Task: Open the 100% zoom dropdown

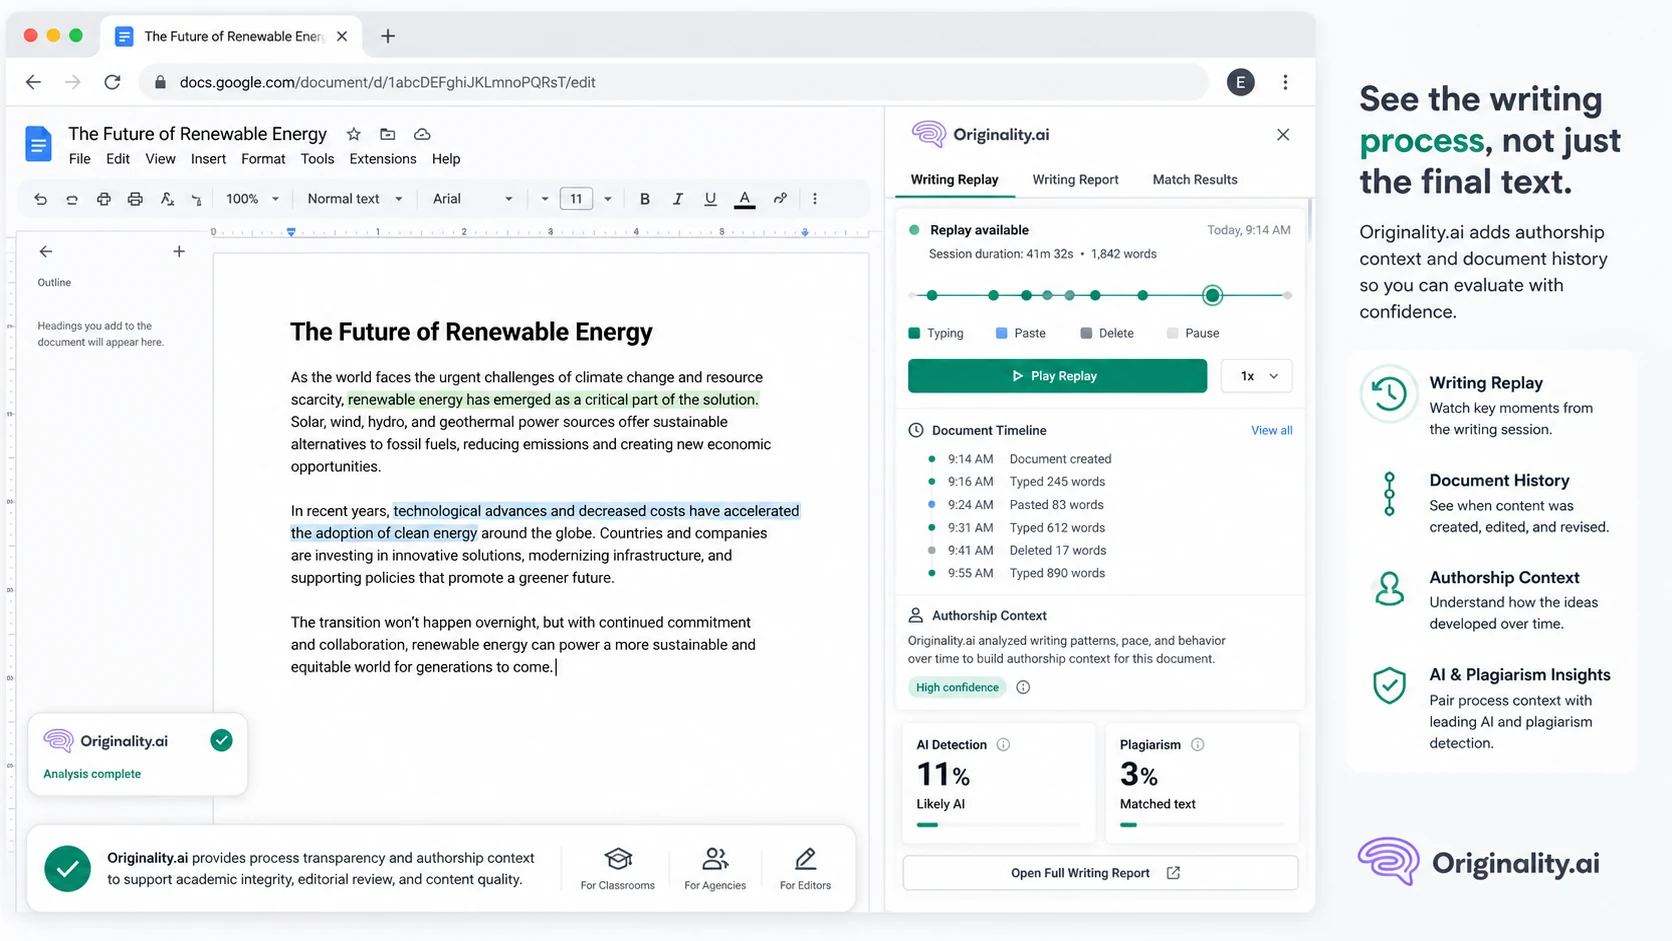Action: [252, 199]
